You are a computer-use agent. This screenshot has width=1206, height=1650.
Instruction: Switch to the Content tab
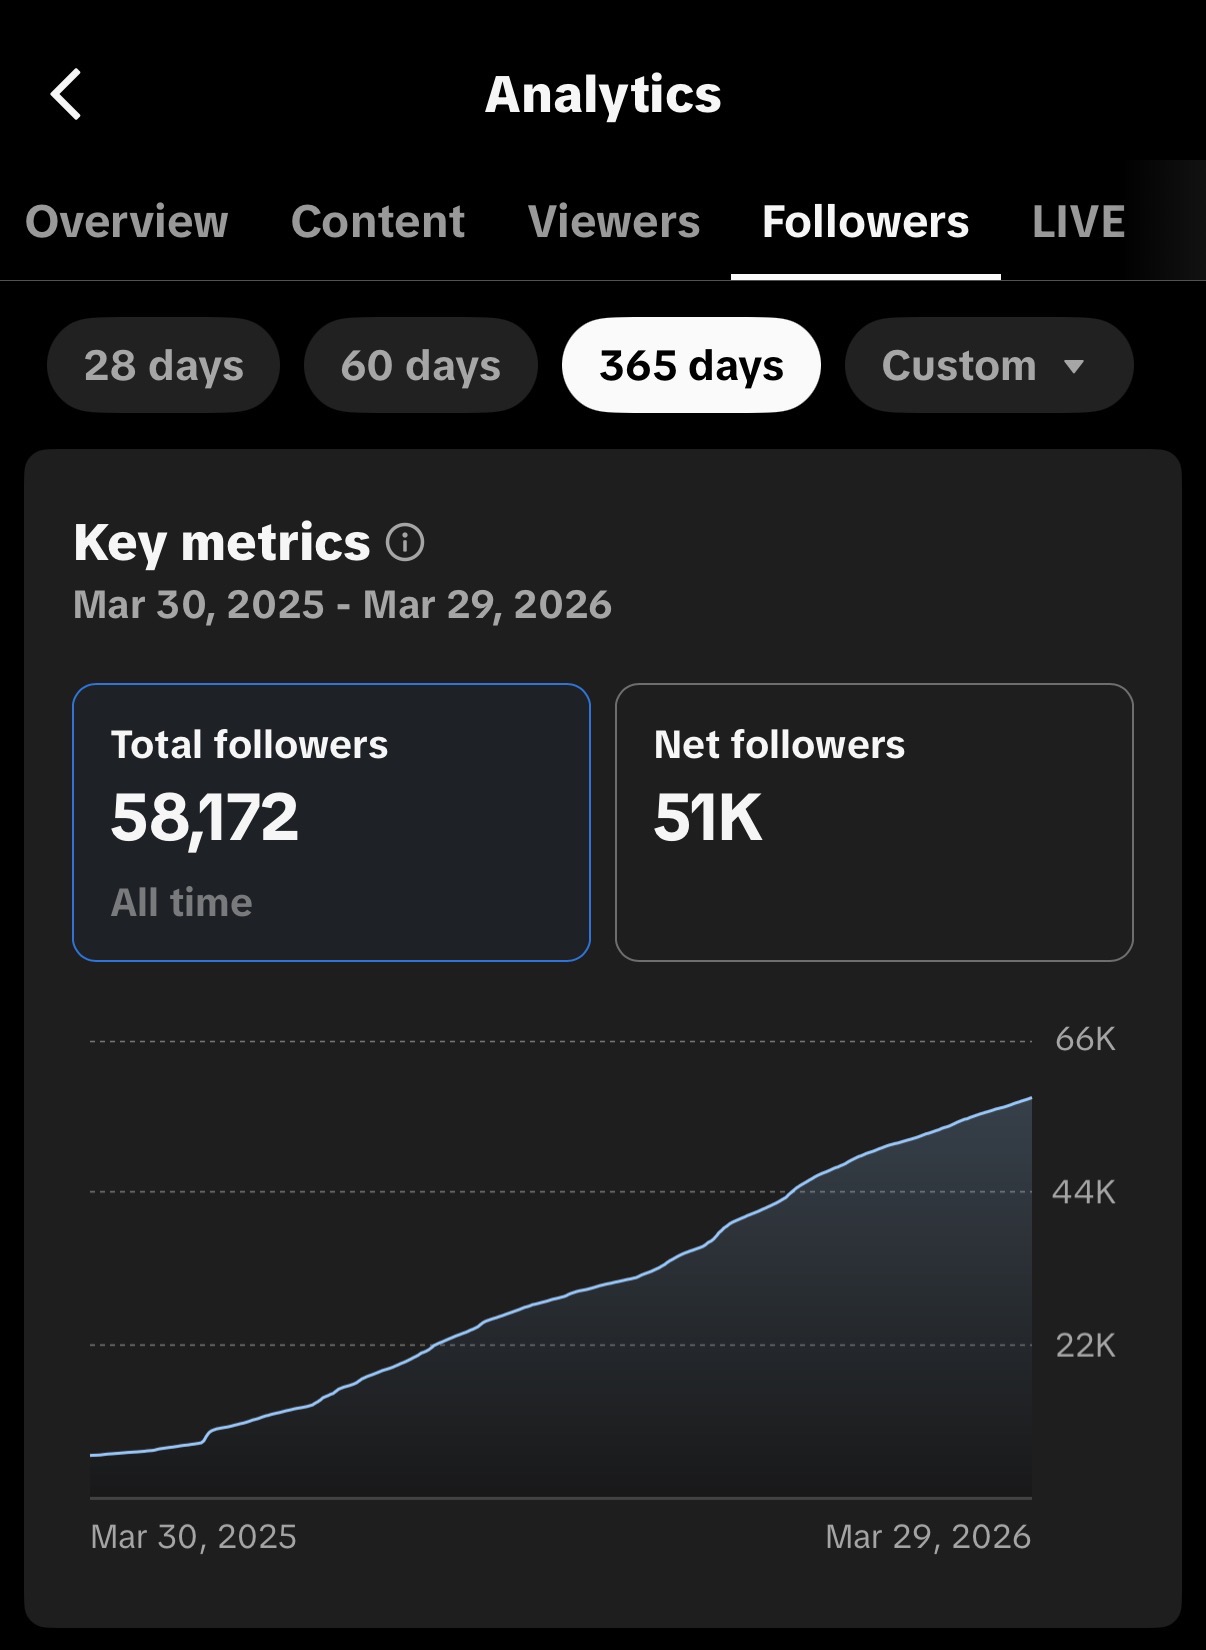[378, 221]
